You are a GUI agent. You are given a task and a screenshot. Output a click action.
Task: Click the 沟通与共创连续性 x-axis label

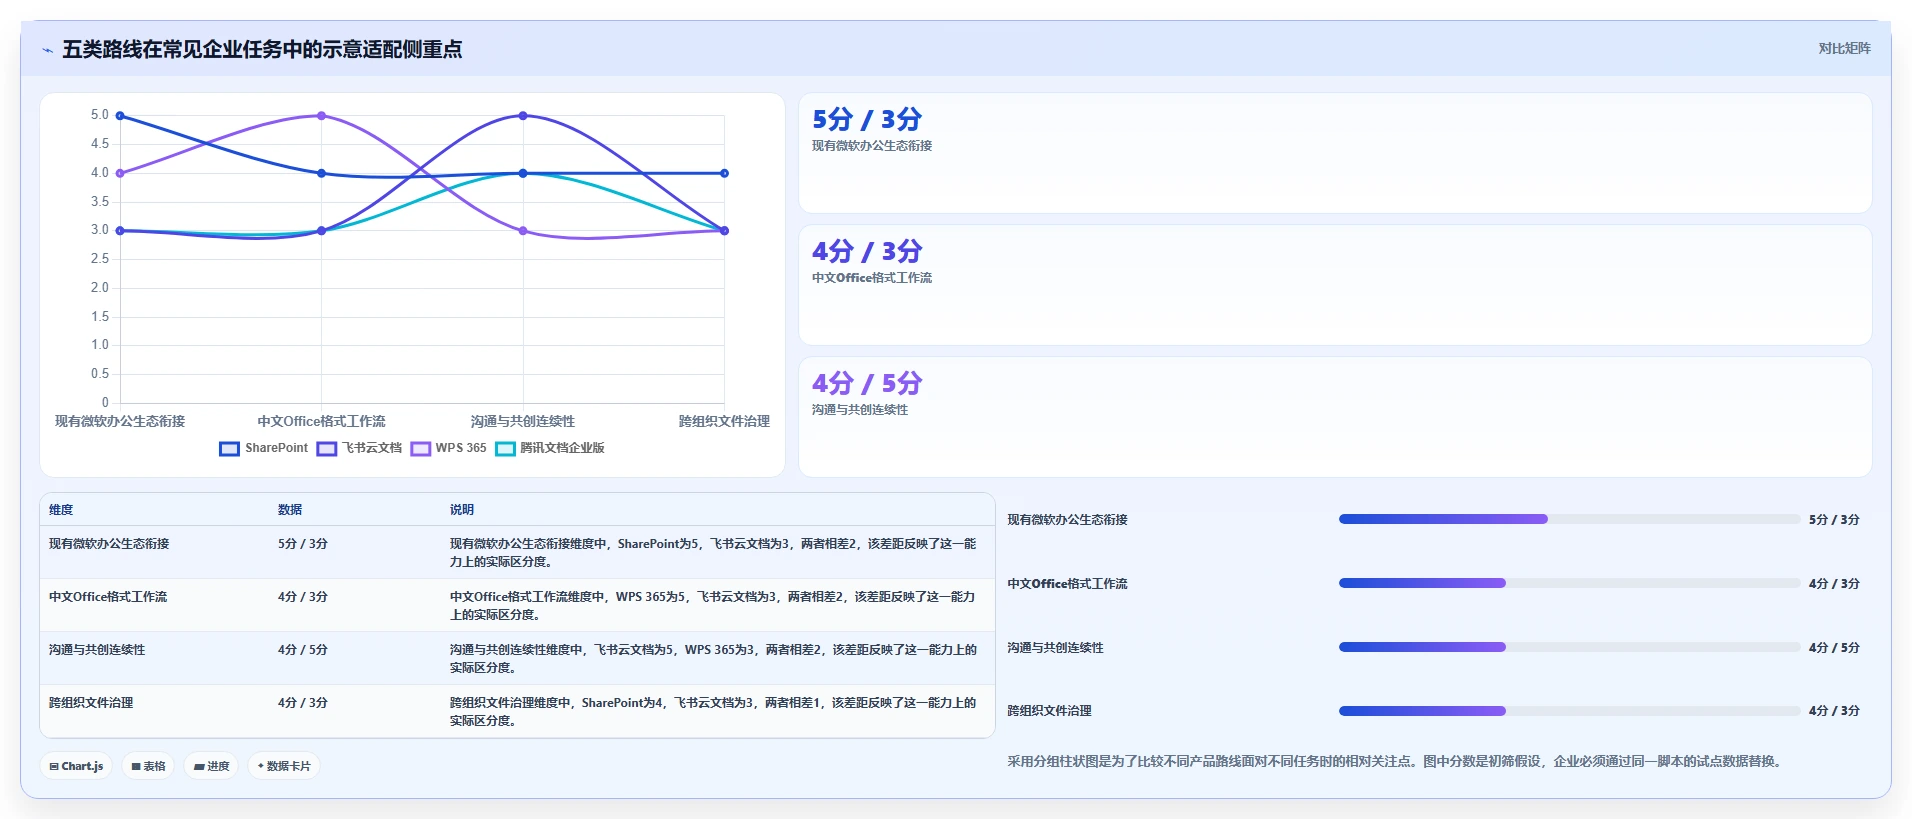pos(523,421)
